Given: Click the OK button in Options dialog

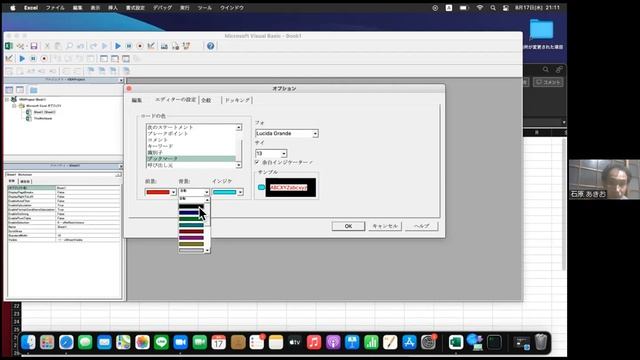Looking at the screenshot, I should tap(348, 226).
